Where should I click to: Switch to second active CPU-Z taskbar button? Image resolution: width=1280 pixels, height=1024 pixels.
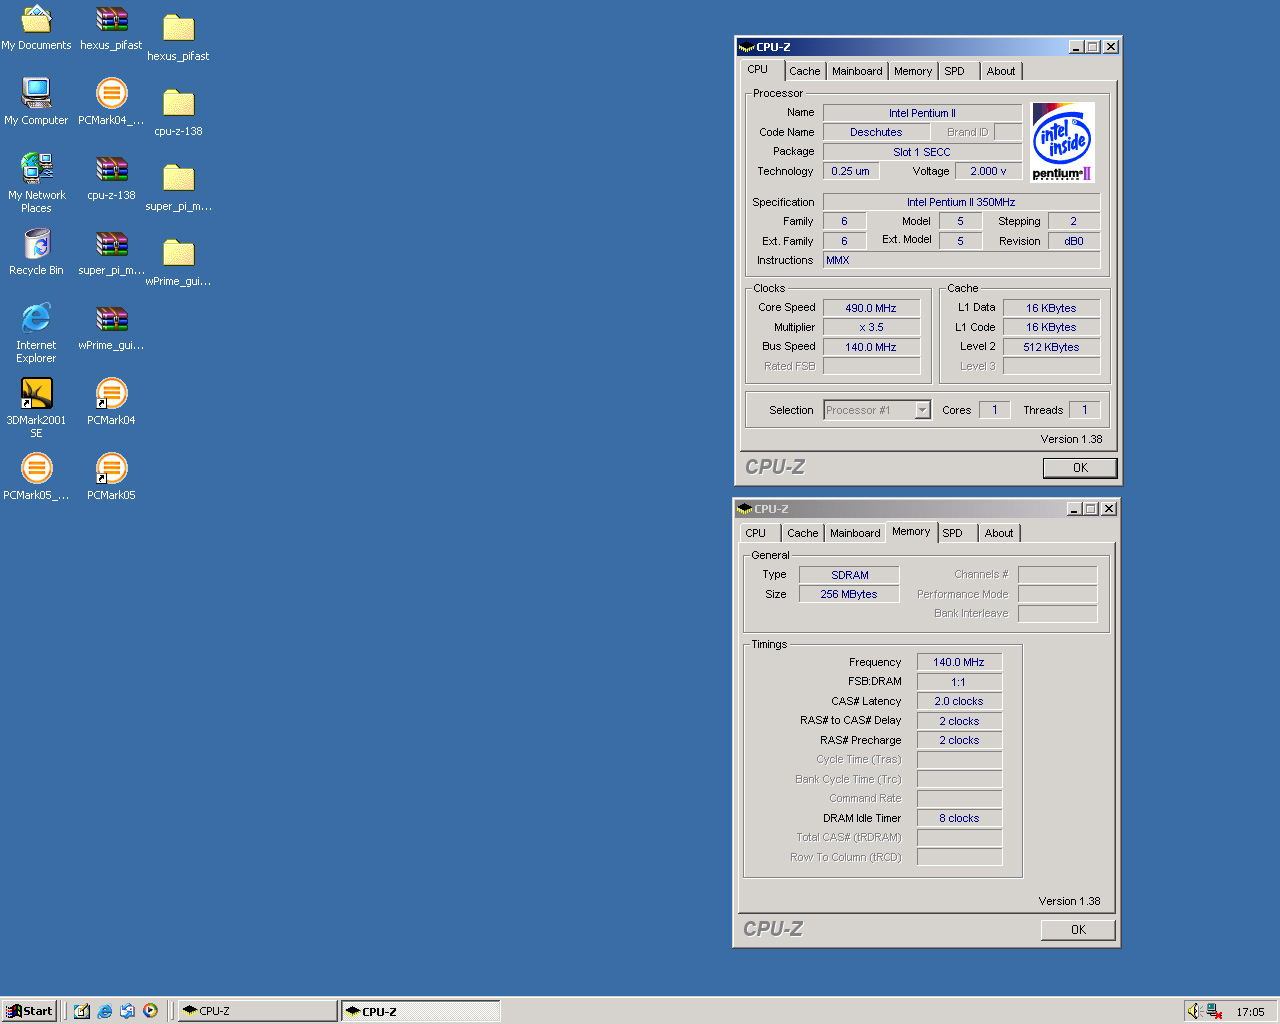click(x=421, y=1011)
